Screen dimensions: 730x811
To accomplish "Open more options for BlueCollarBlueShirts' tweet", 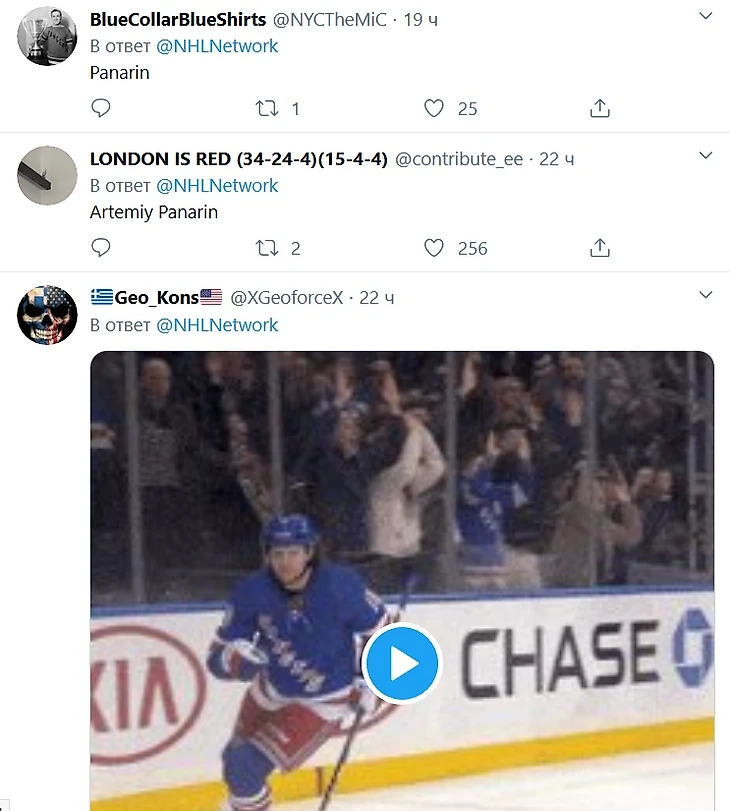I will (706, 17).
